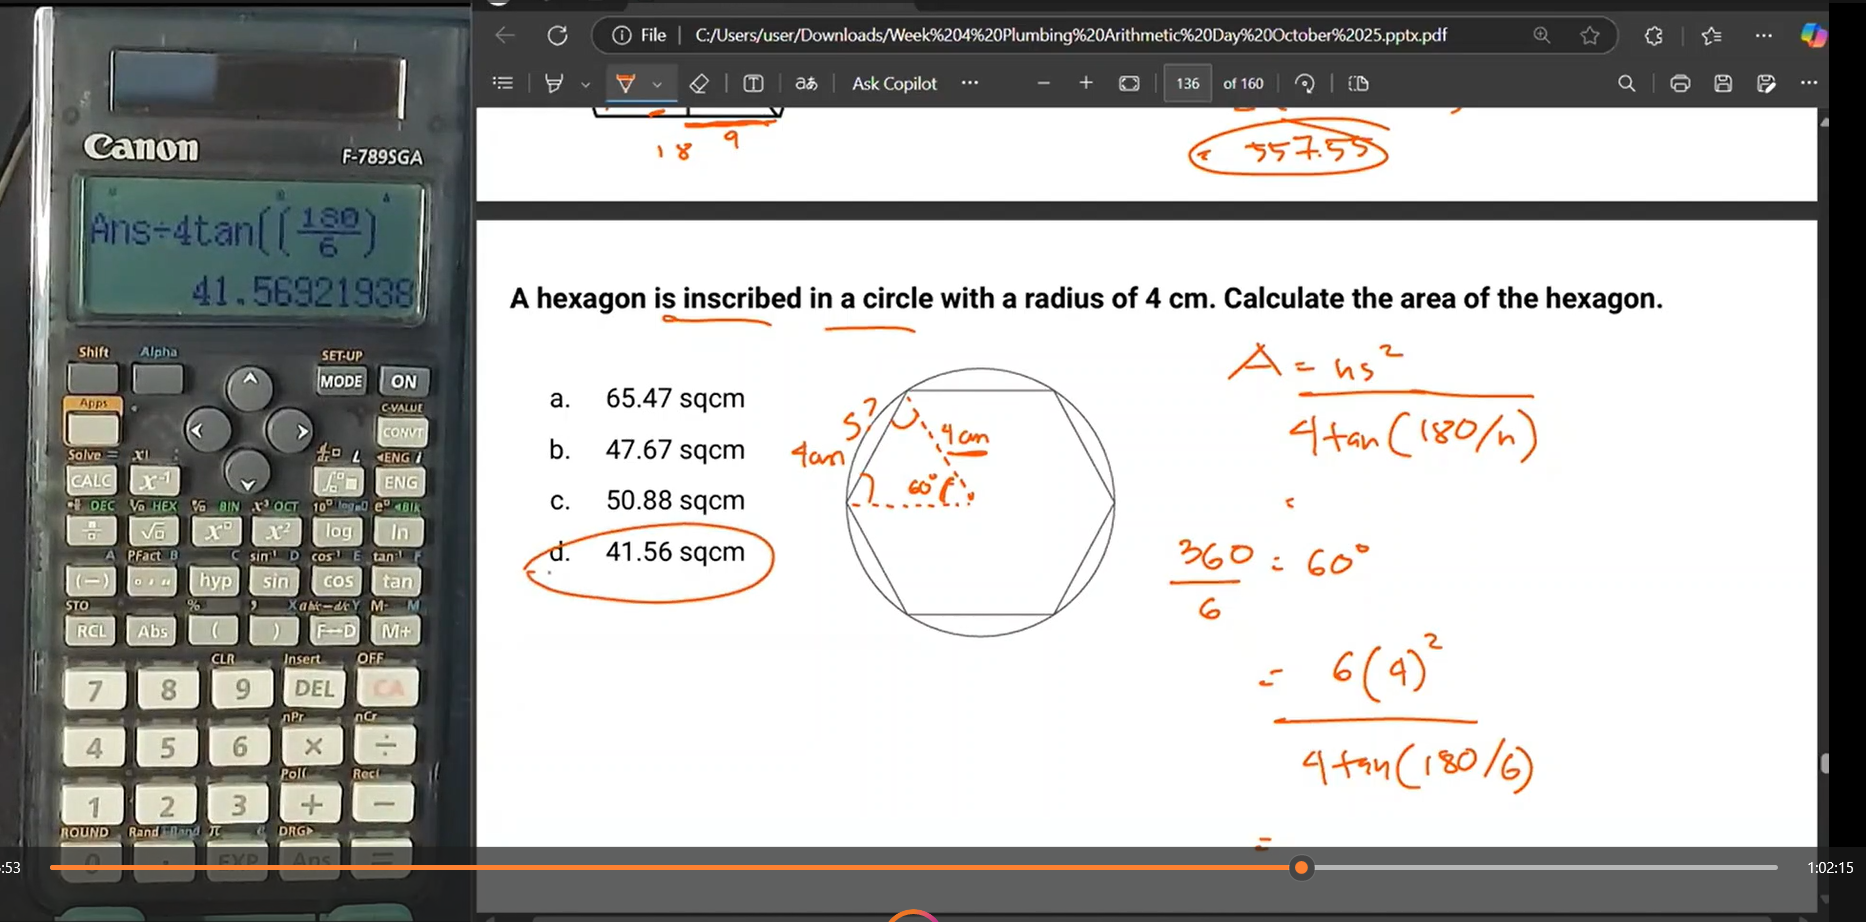The width and height of the screenshot is (1866, 922).
Task: Click the calculator ln key
Action: click(399, 532)
